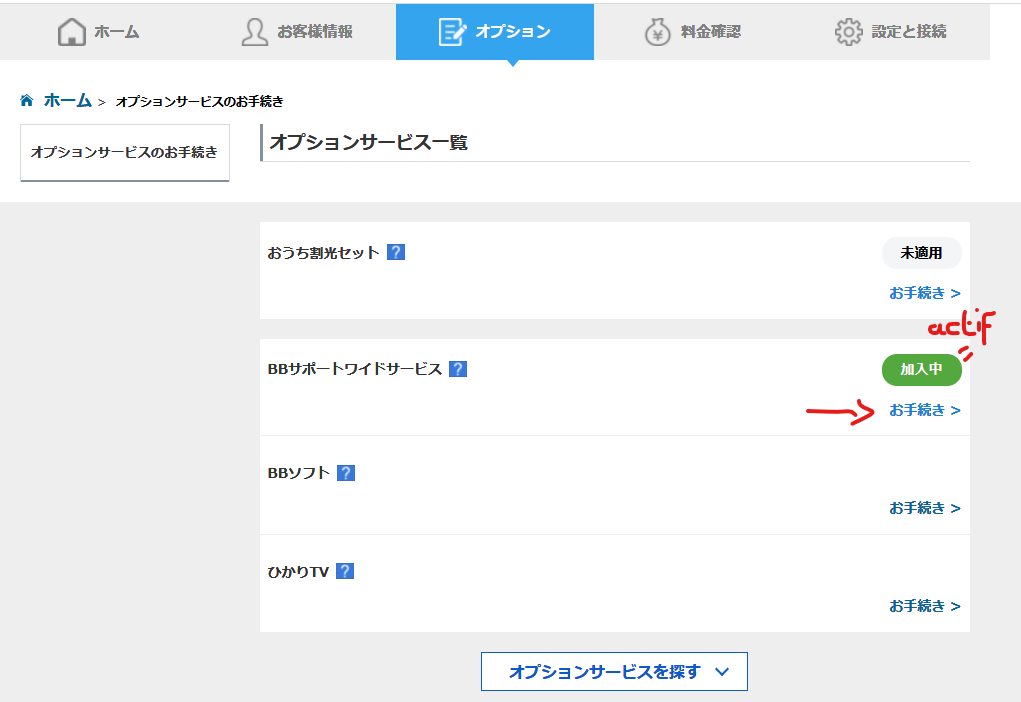Open help icon next to BBサポートワイドサービス

coord(458,369)
